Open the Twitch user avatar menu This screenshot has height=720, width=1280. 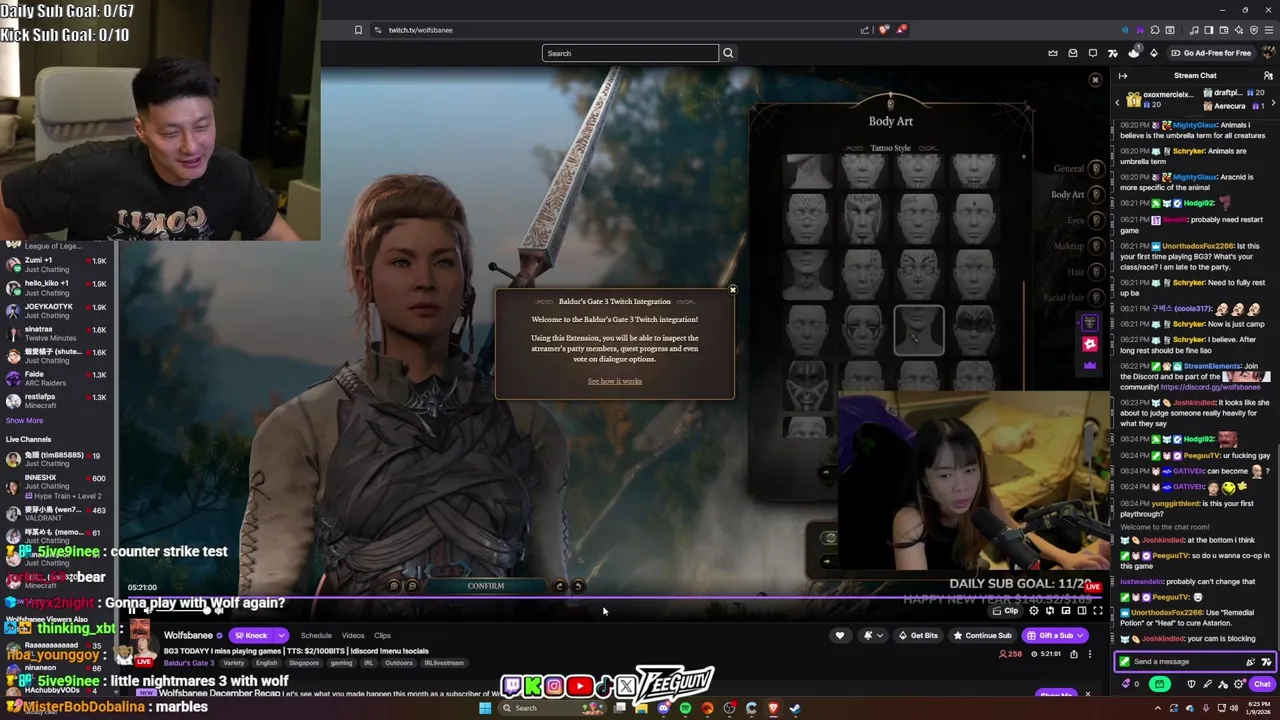click(1269, 53)
